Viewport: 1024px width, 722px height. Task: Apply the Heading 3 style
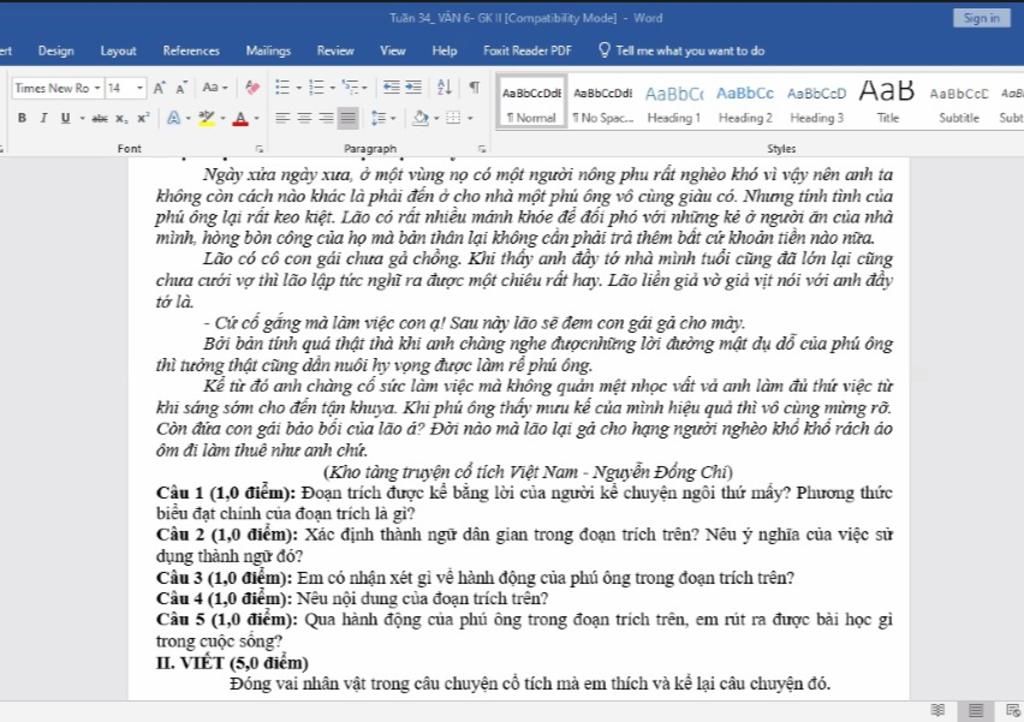(x=816, y=104)
